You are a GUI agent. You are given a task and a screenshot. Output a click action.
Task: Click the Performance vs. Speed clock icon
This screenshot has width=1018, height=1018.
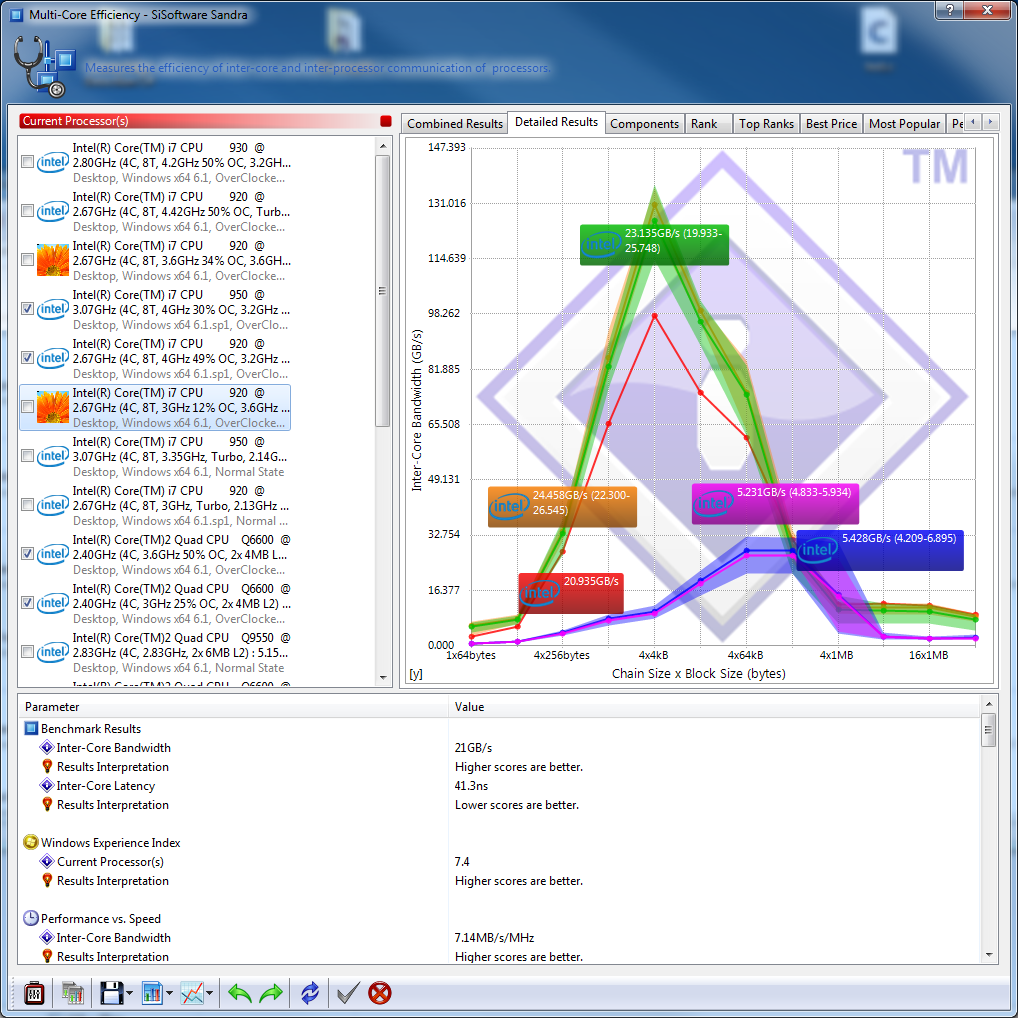pyautogui.click(x=31, y=918)
